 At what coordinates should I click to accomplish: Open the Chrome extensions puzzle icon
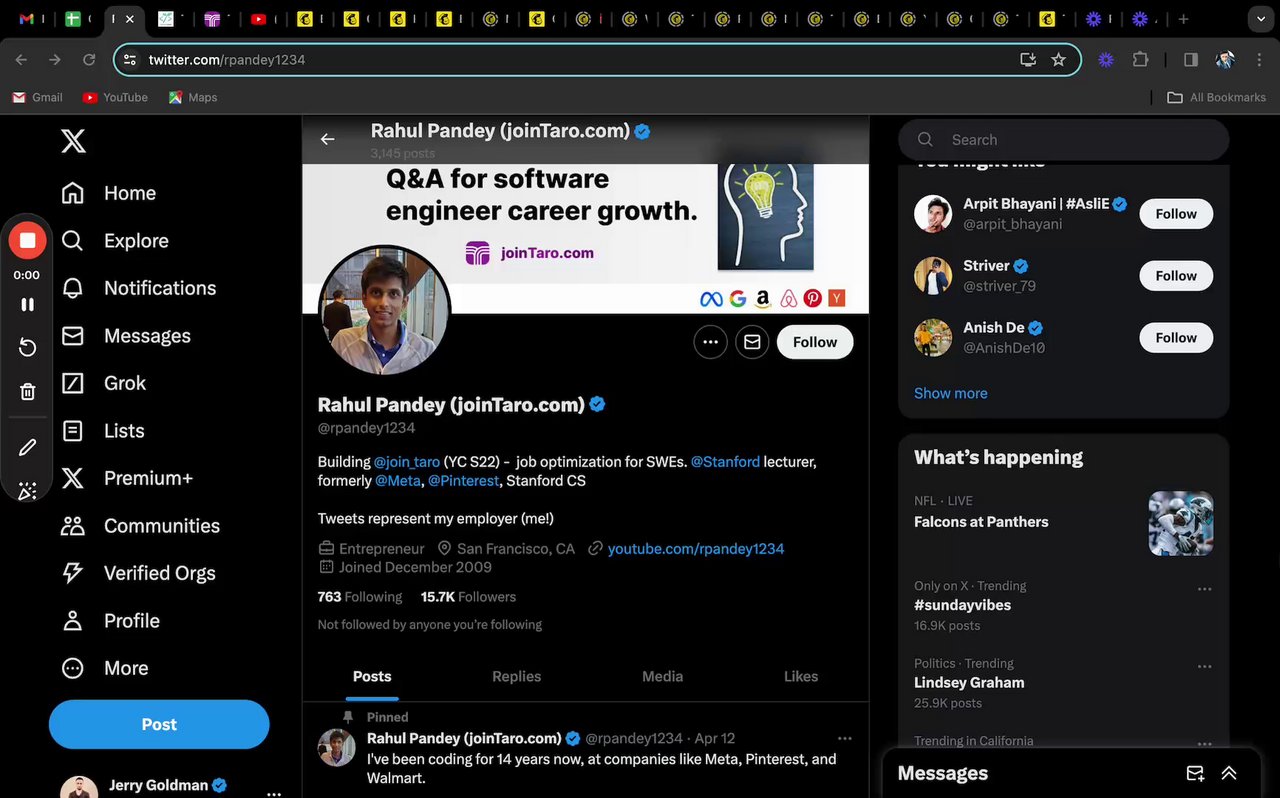[x=1140, y=60]
